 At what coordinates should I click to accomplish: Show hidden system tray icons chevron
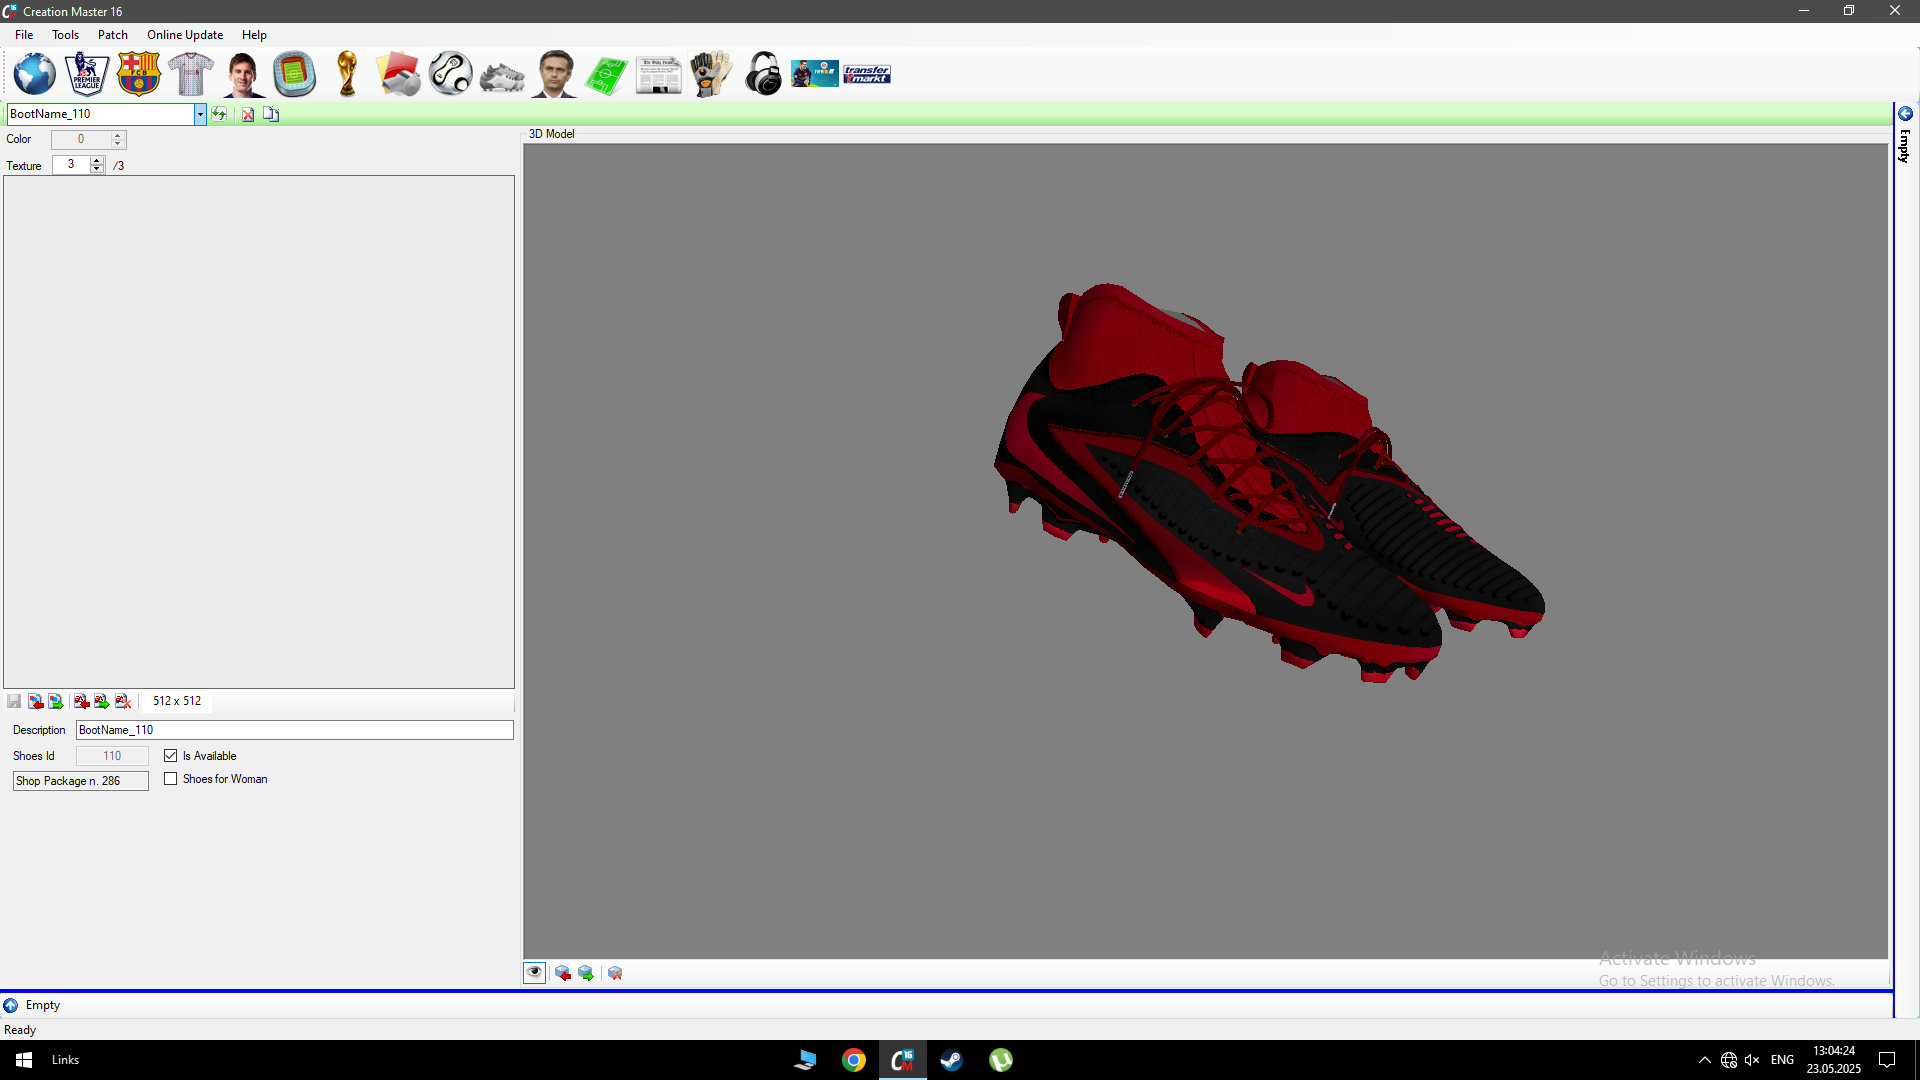[x=1705, y=1060]
